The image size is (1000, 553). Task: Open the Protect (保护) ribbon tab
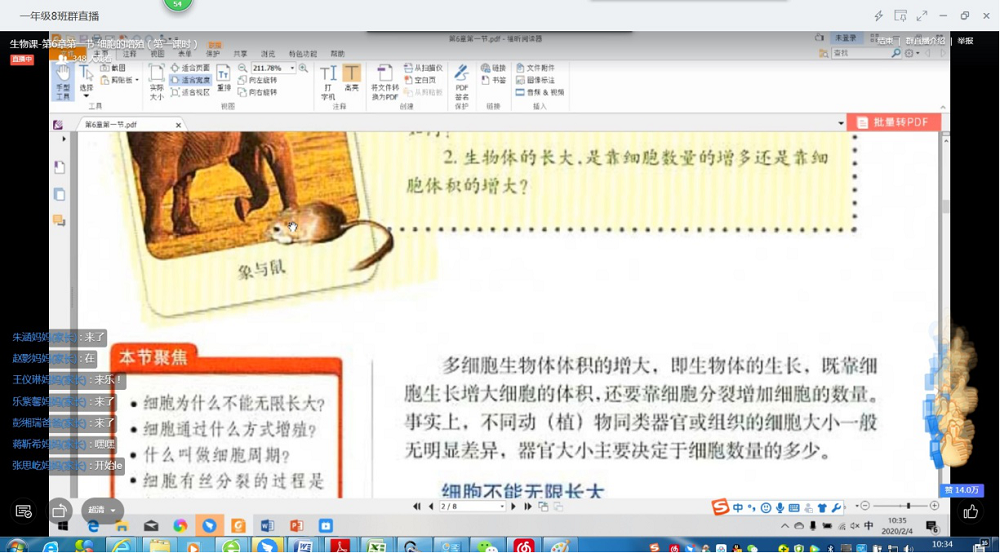[x=212, y=54]
